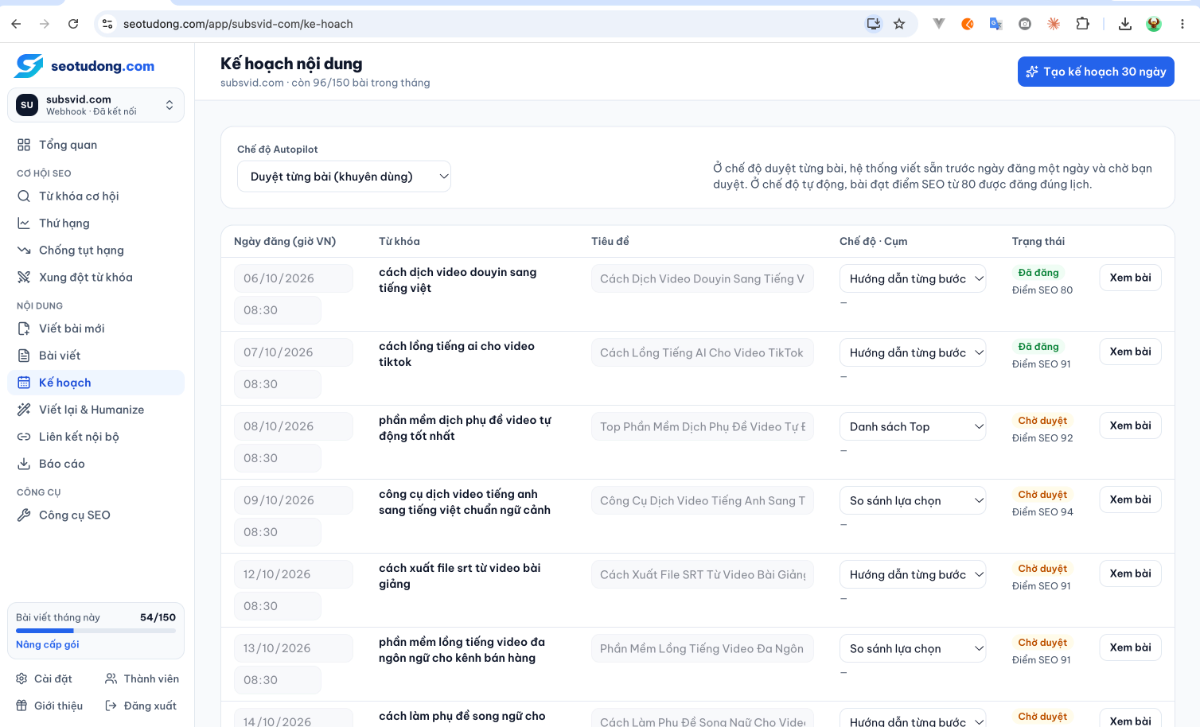Click the Bài viết document icon
Viewport: 1200px width, 727px height.
(24, 355)
